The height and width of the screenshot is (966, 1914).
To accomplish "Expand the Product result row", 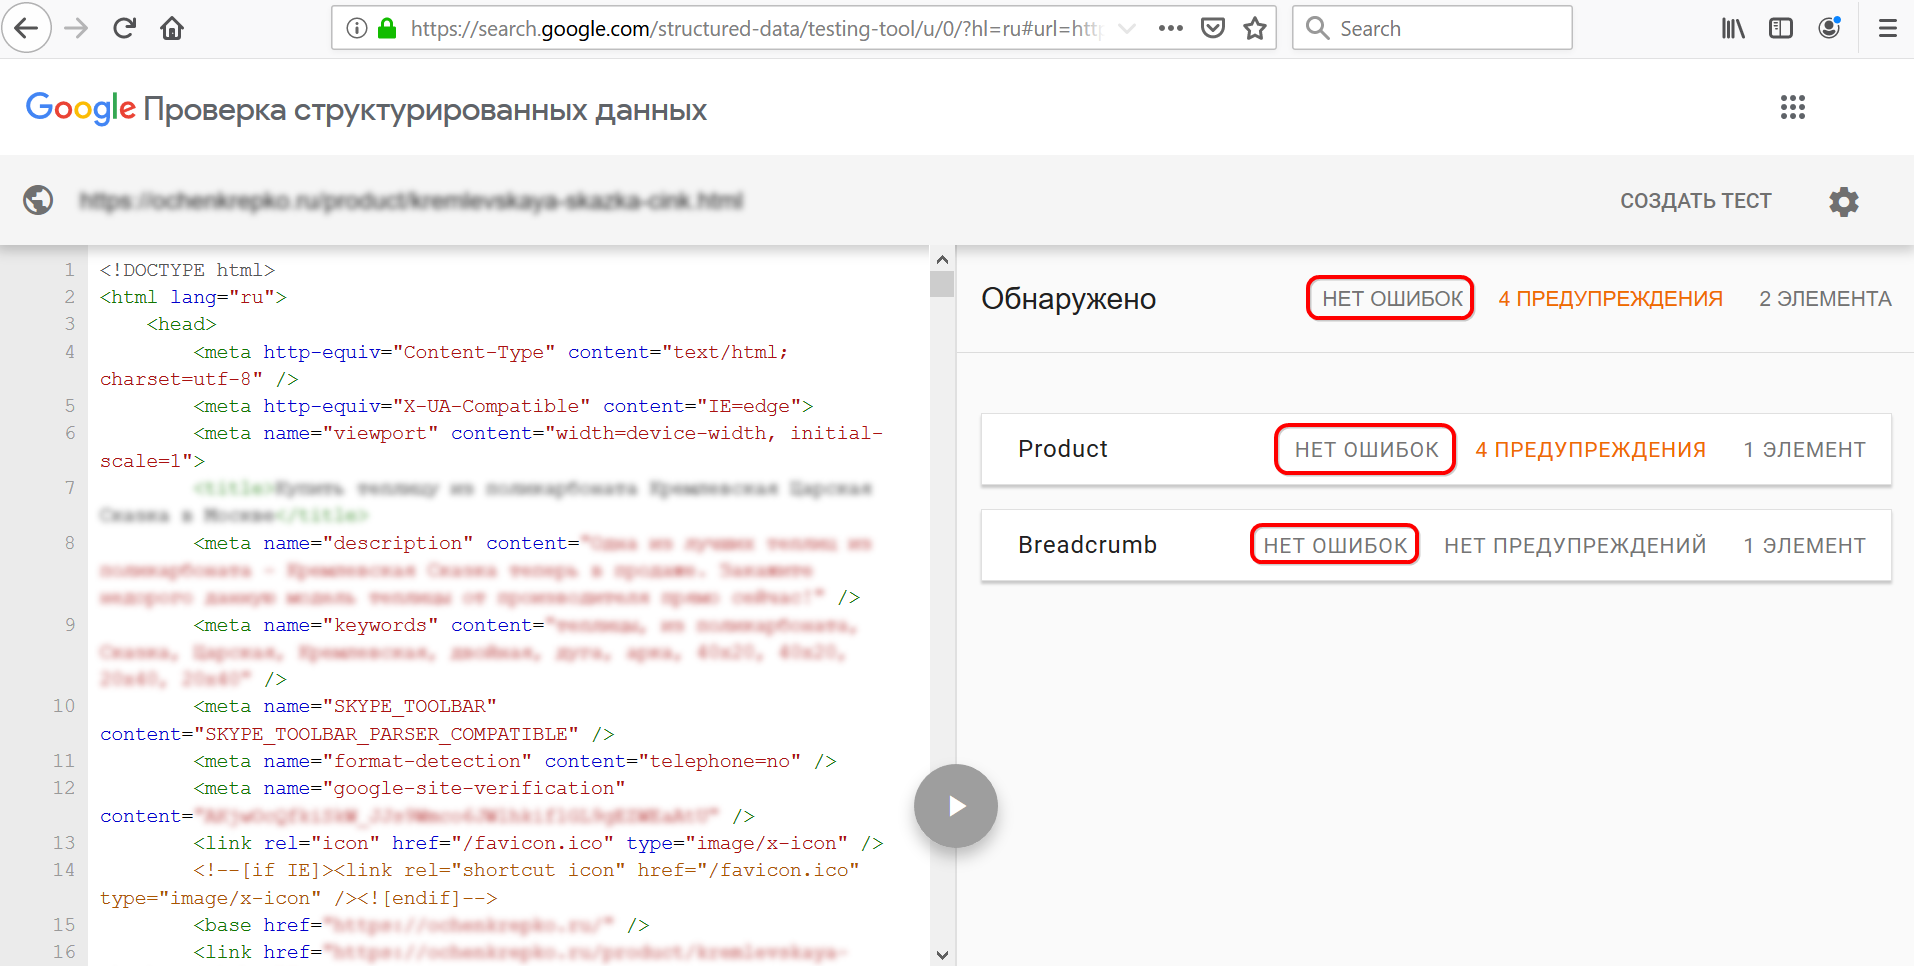I will (1436, 449).
